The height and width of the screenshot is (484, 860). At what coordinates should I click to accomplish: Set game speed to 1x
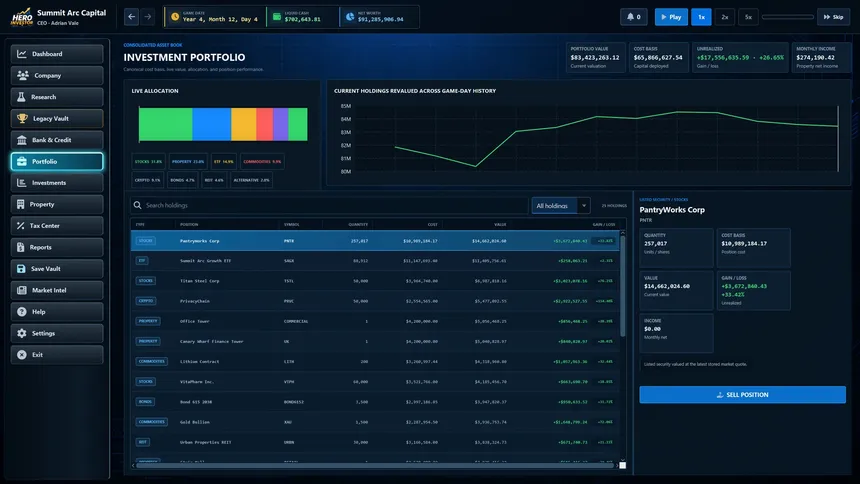click(701, 17)
